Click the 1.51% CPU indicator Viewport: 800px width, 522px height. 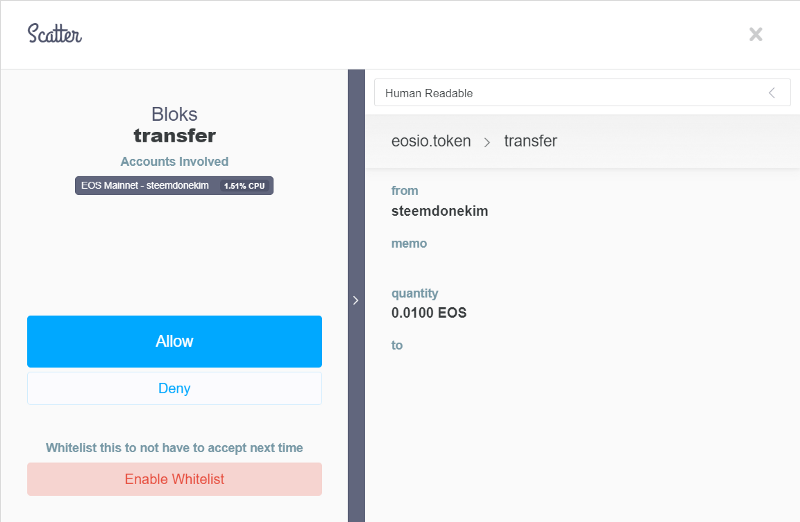pyautogui.click(x=244, y=186)
